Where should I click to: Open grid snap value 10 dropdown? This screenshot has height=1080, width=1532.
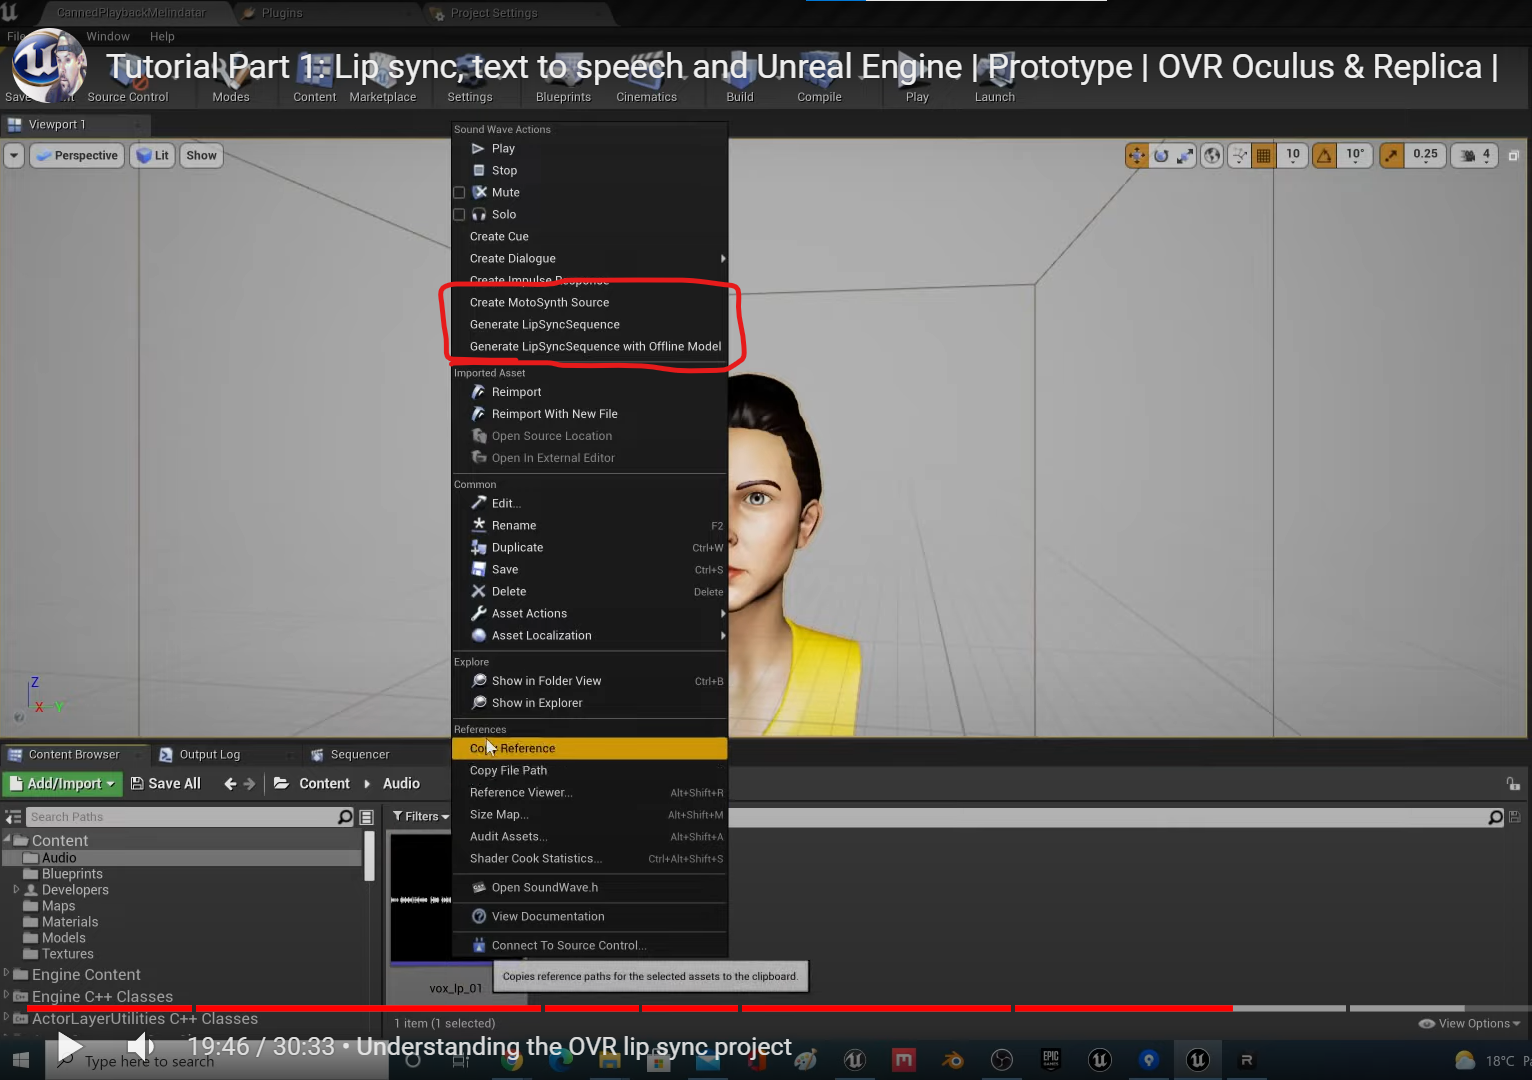(1293, 155)
